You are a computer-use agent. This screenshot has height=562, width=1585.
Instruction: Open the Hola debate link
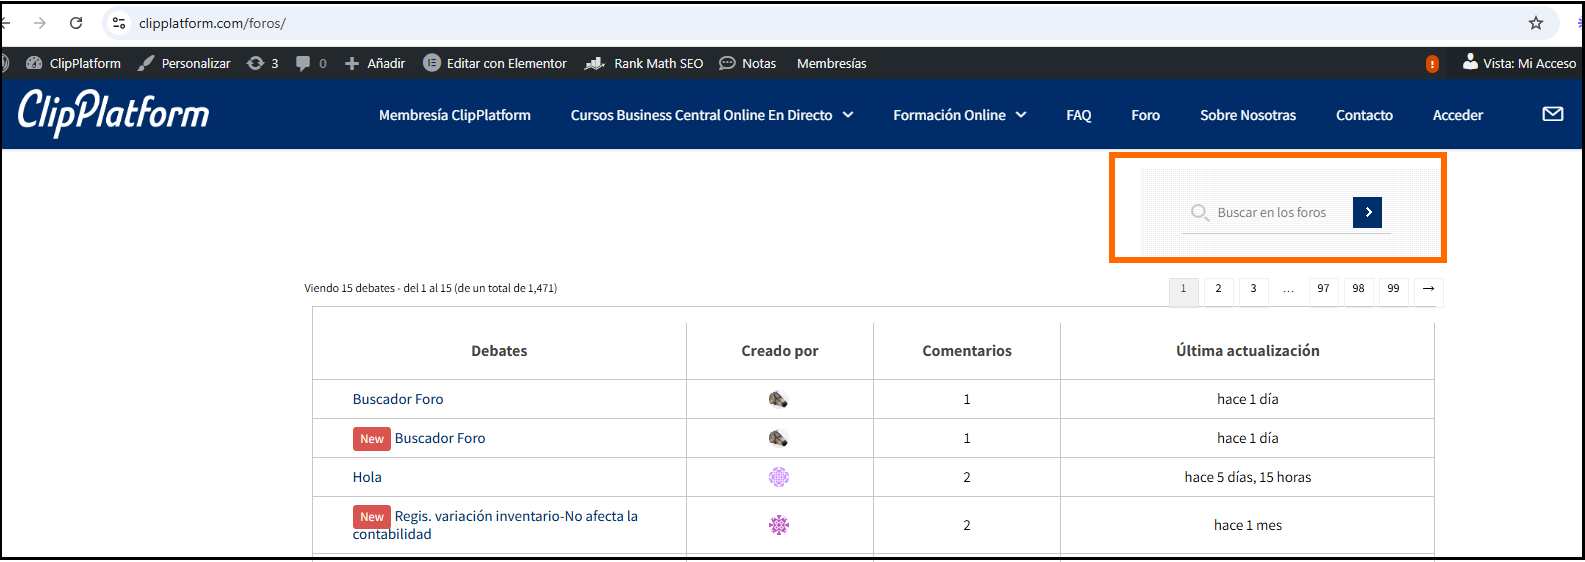[x=367, y=477]
